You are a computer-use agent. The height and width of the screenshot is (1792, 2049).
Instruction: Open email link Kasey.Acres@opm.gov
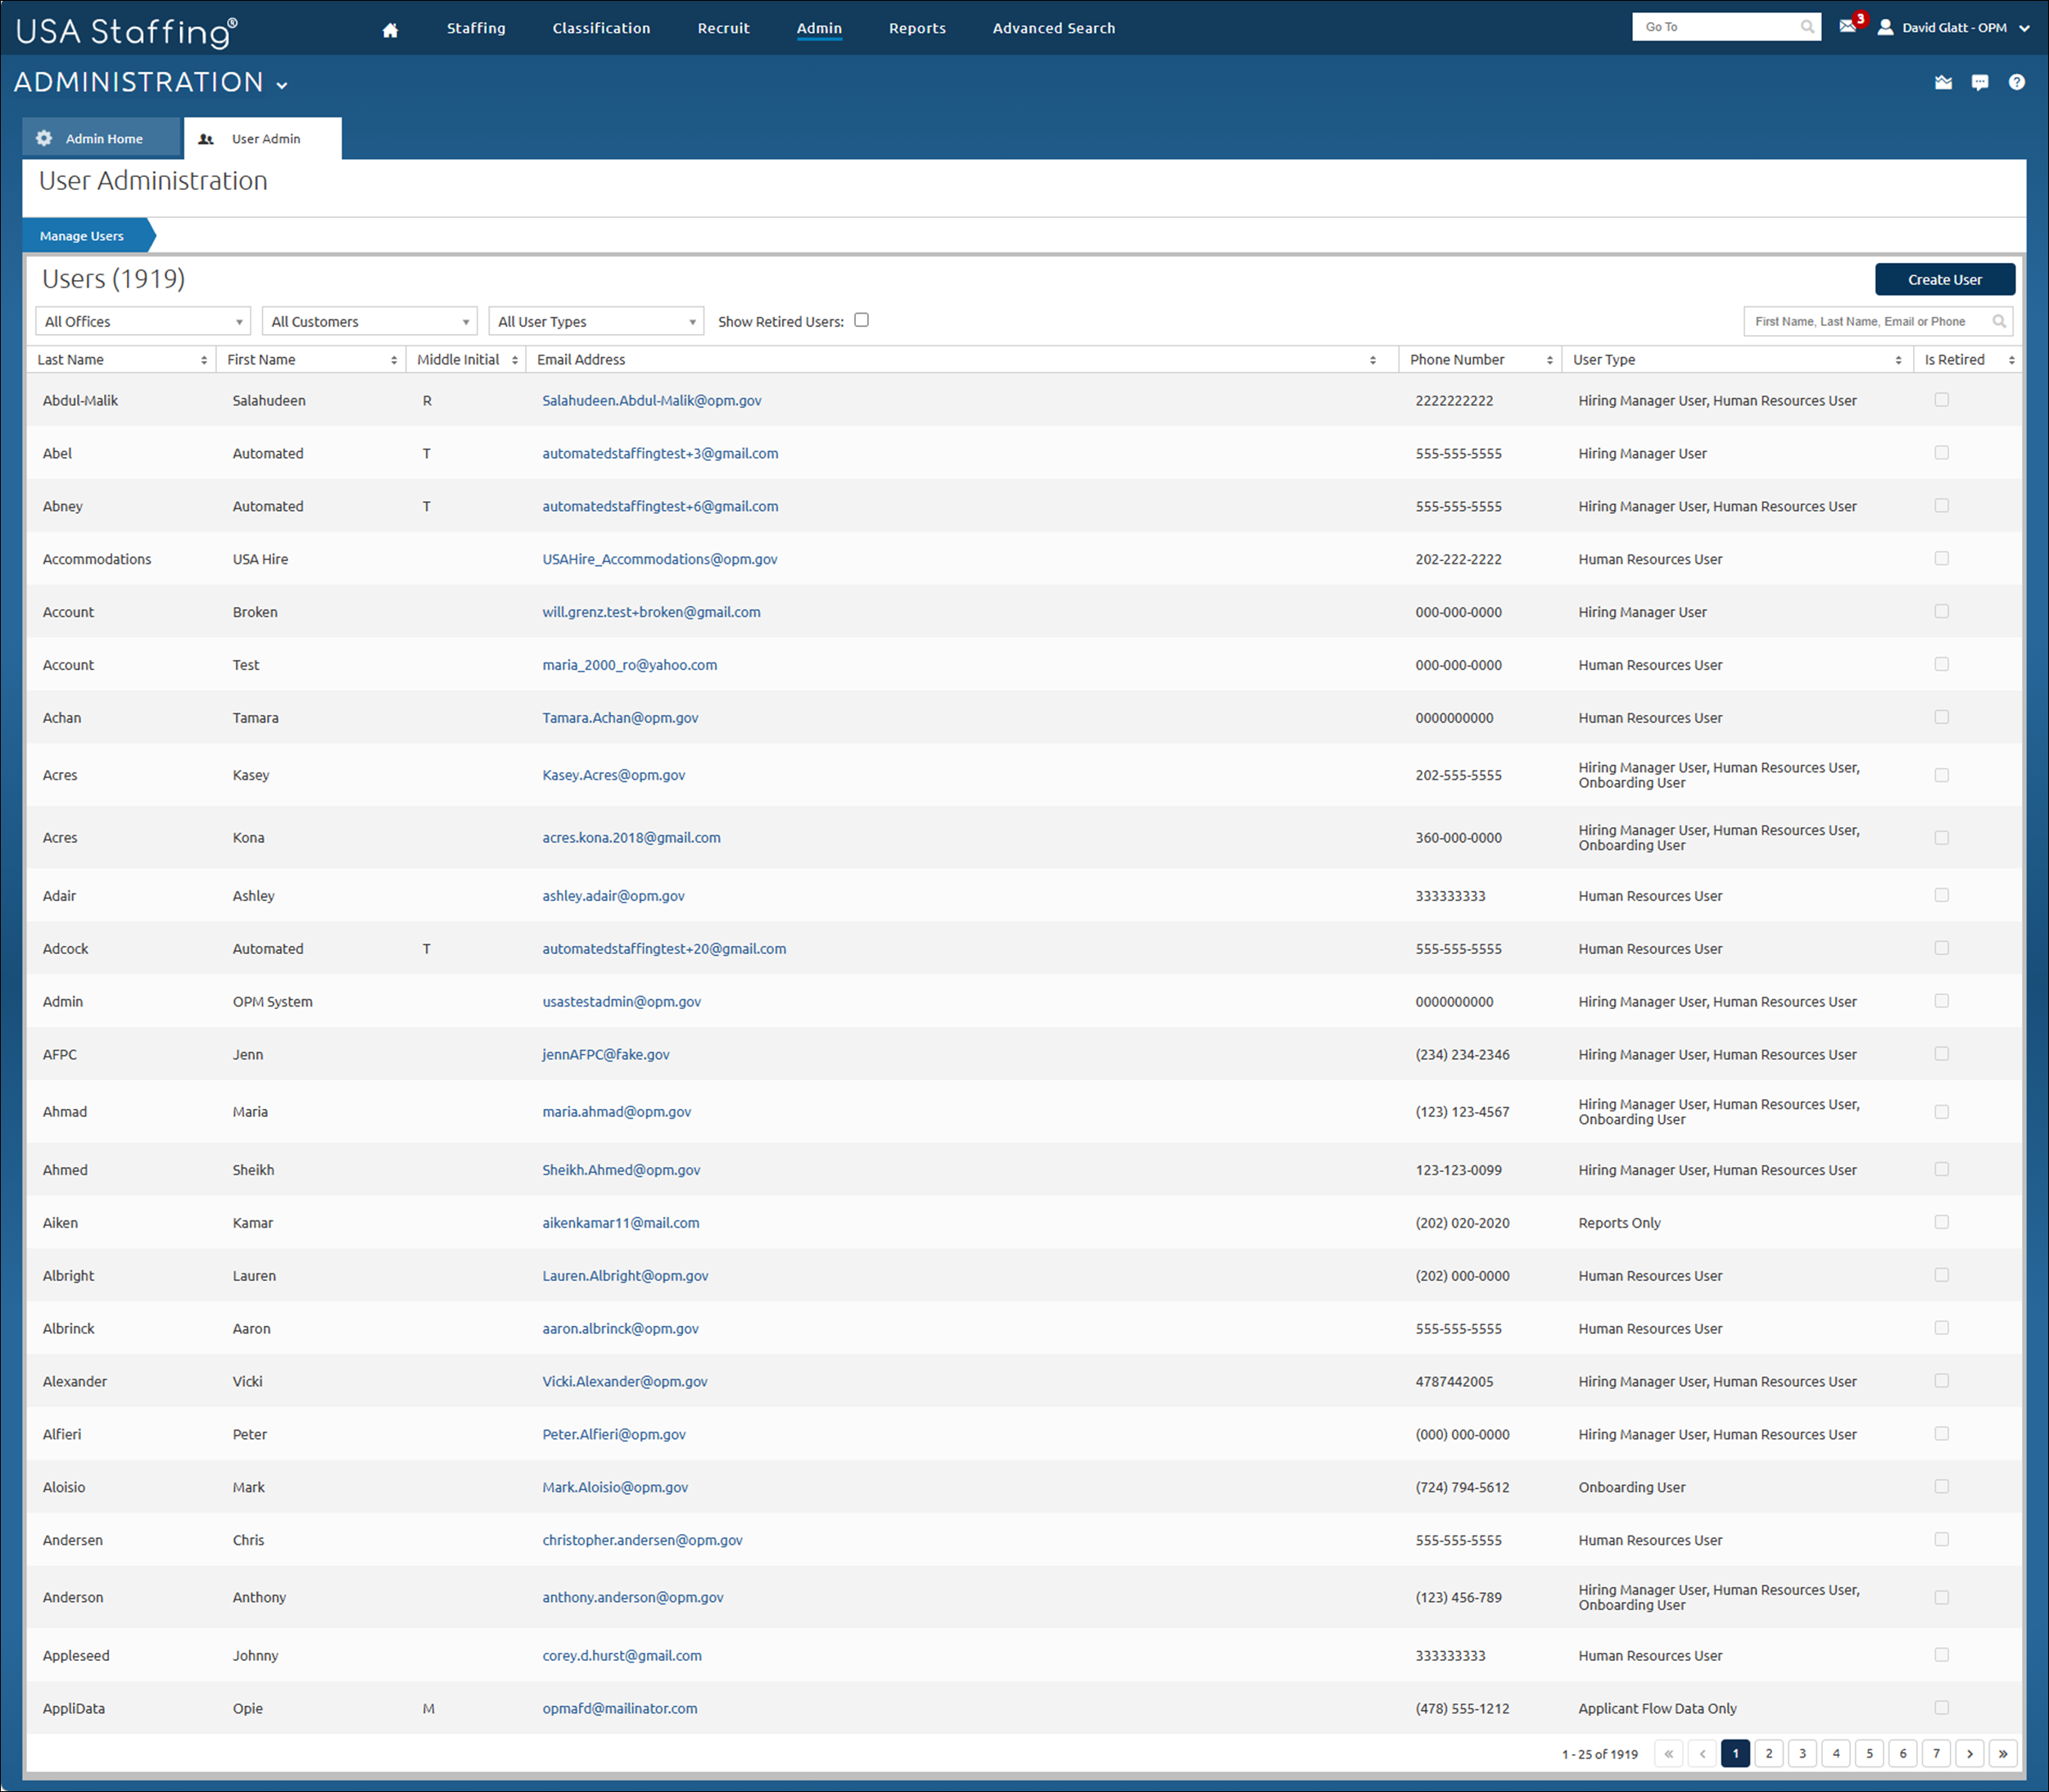click(614, 775)
